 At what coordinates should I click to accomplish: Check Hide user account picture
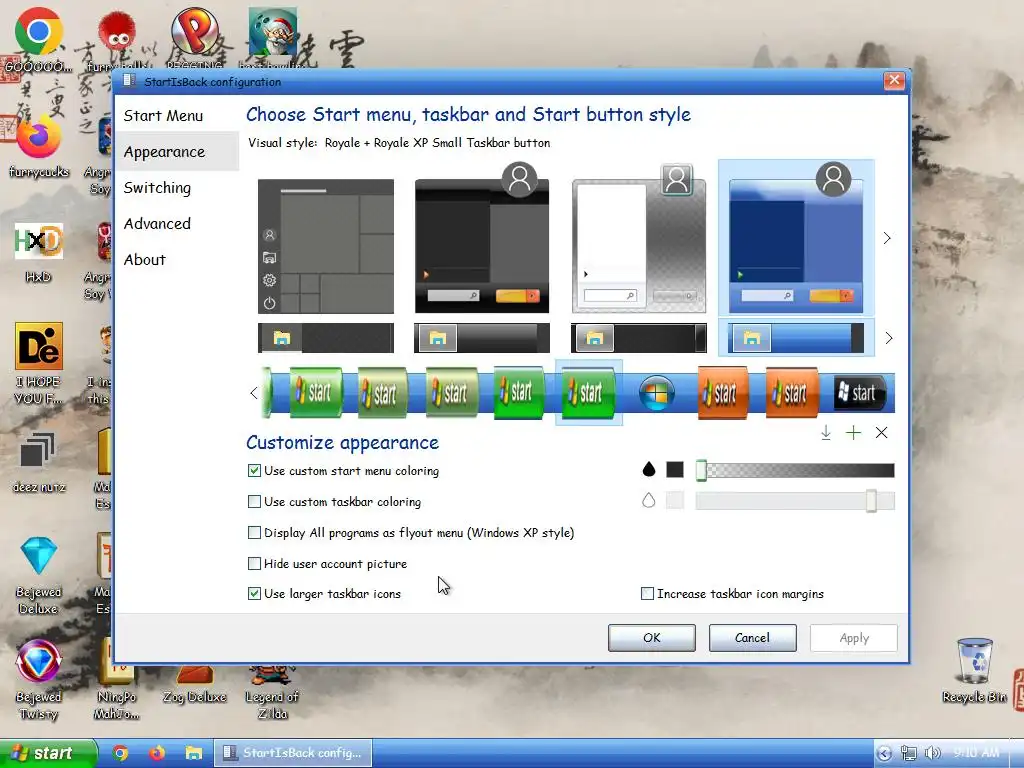[254, 564]
